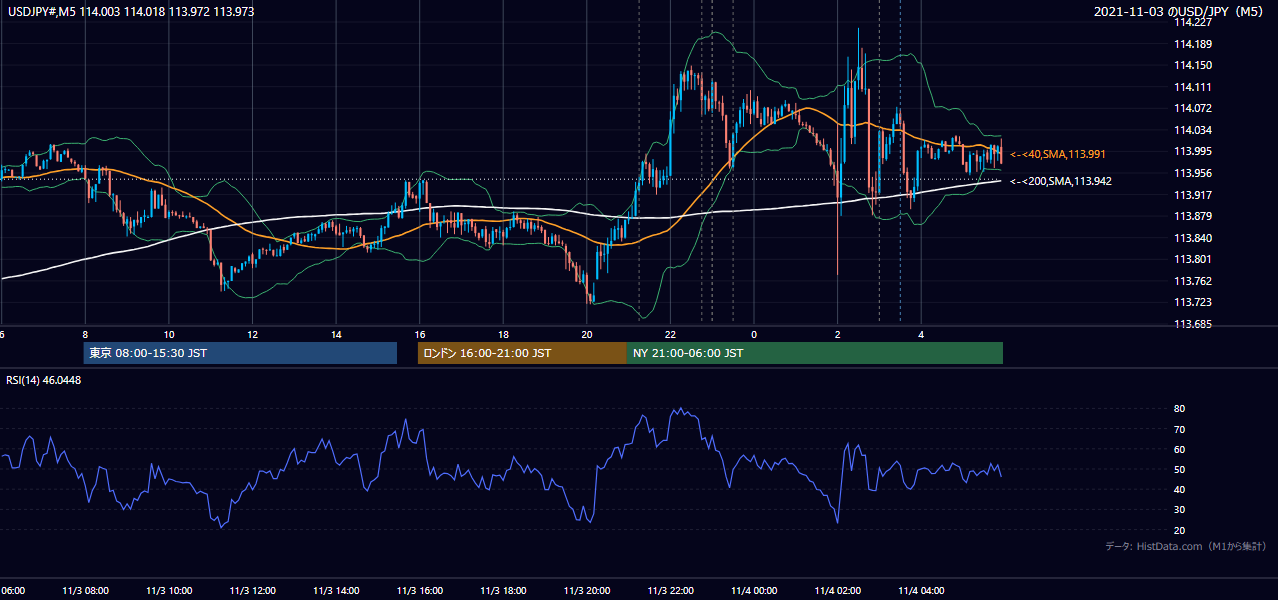
Task: Click the 11/3 18:00 time axis label
Action: pyautogui.click(x=503, y=591)
